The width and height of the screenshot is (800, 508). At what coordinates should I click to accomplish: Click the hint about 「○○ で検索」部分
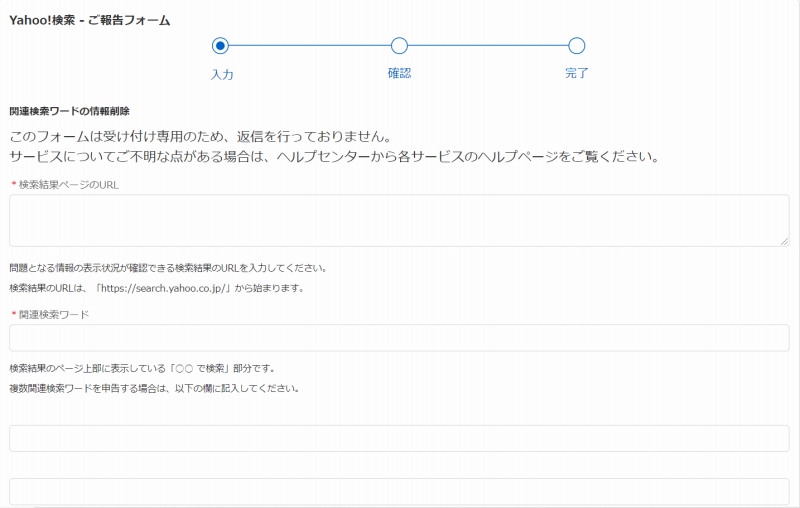[142, 368]
